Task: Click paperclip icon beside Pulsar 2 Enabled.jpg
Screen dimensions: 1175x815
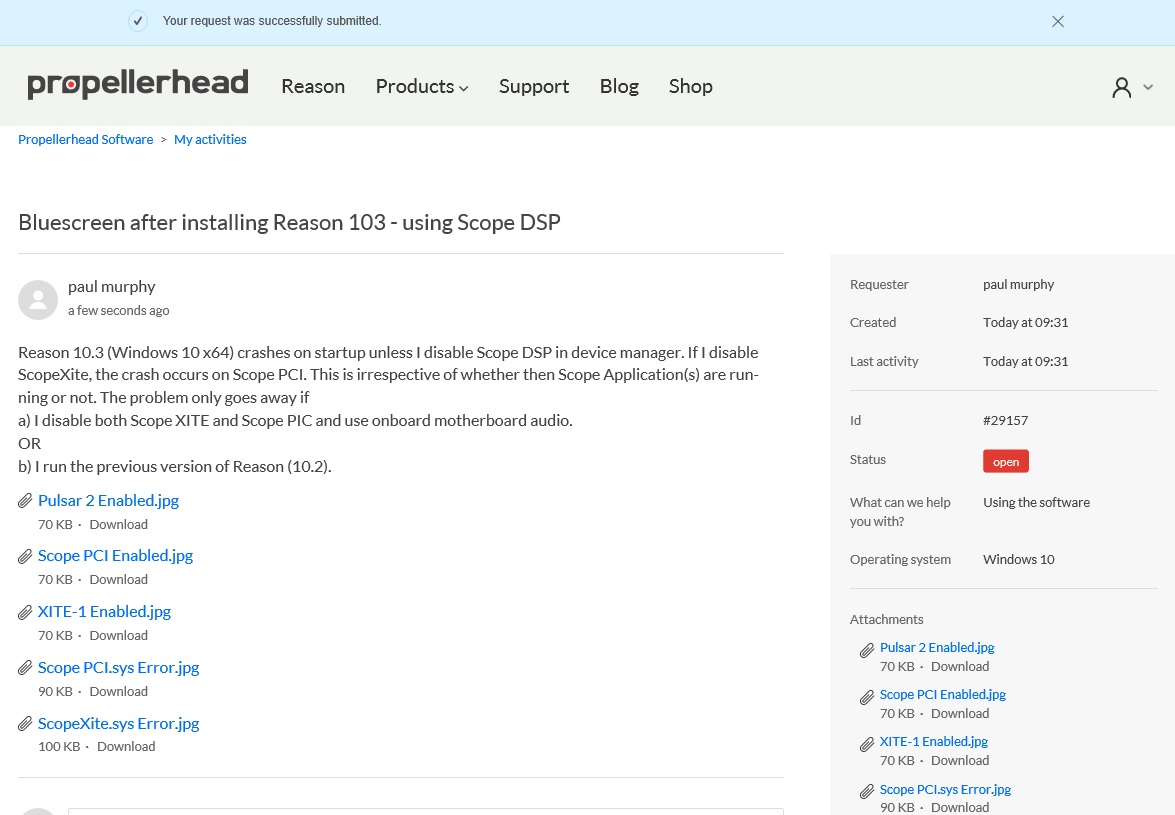Action: [25, 501]
